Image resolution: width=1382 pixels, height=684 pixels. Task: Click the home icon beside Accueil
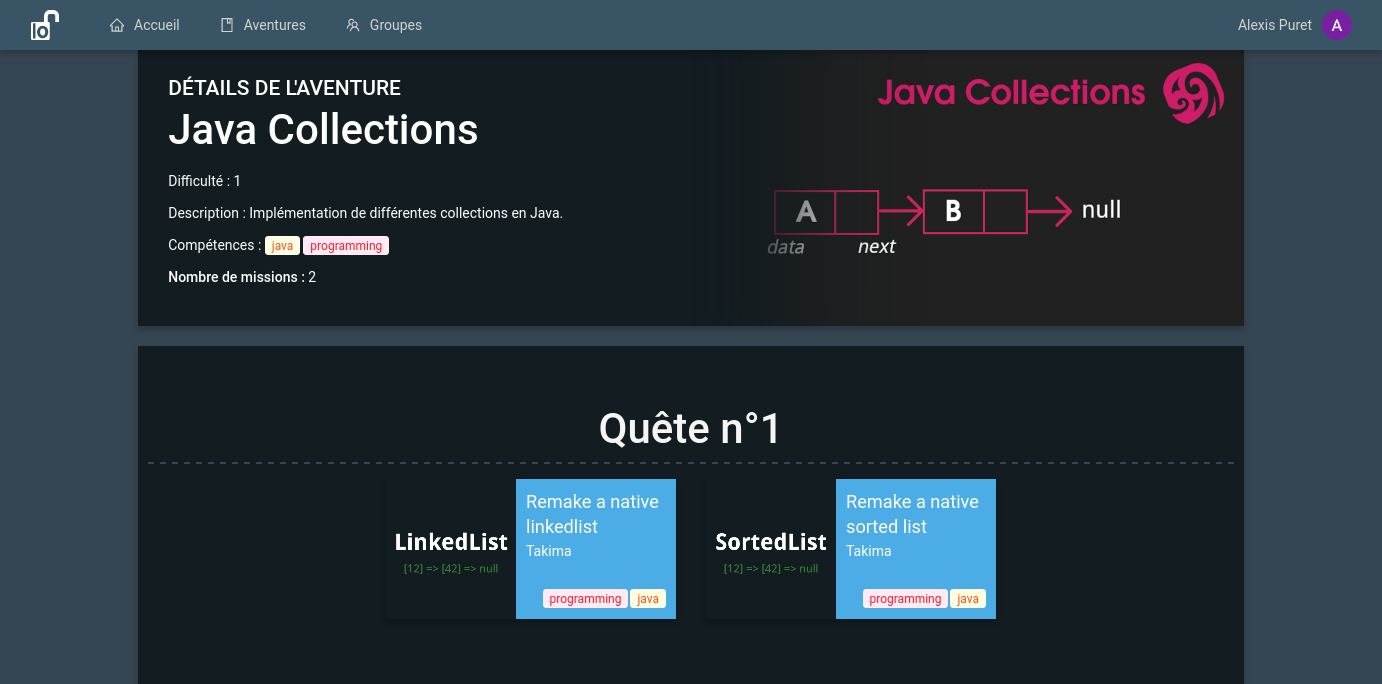[117, 25]
